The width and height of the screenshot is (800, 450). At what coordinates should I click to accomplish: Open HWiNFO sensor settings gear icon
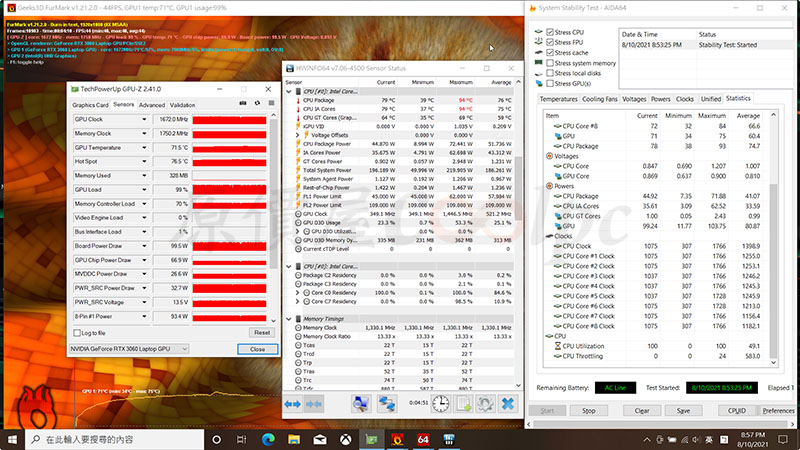click(x=485, y=404)
